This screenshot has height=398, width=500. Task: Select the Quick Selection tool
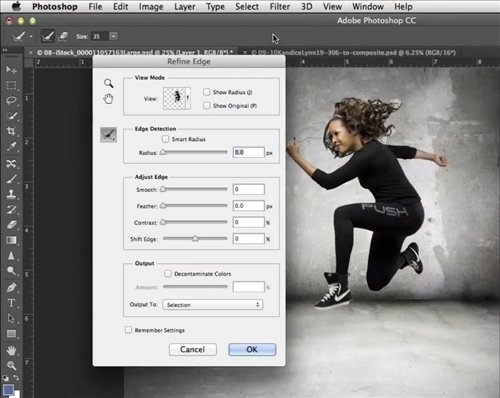click(x=11, y=116)
